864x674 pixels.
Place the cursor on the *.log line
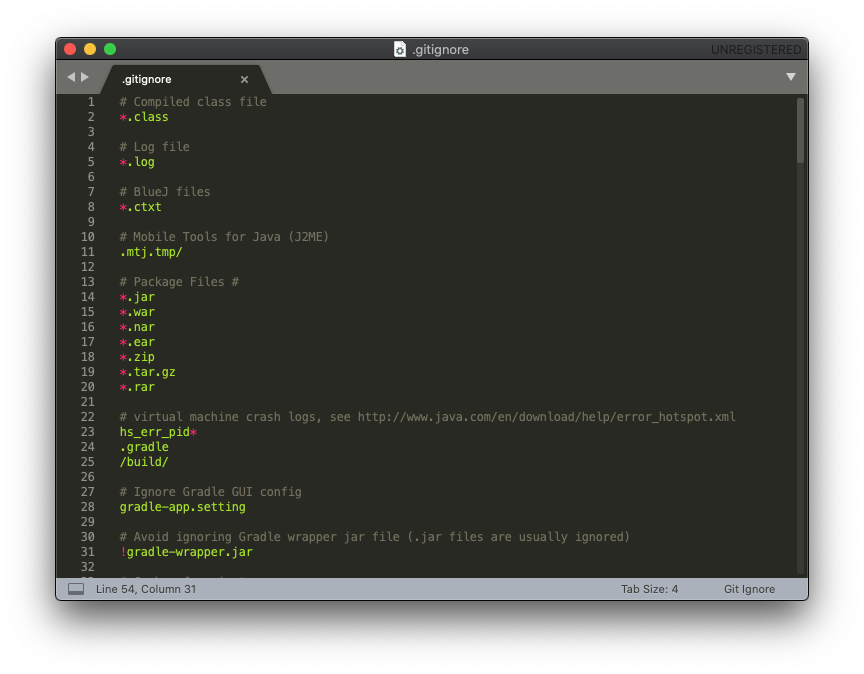137,162
